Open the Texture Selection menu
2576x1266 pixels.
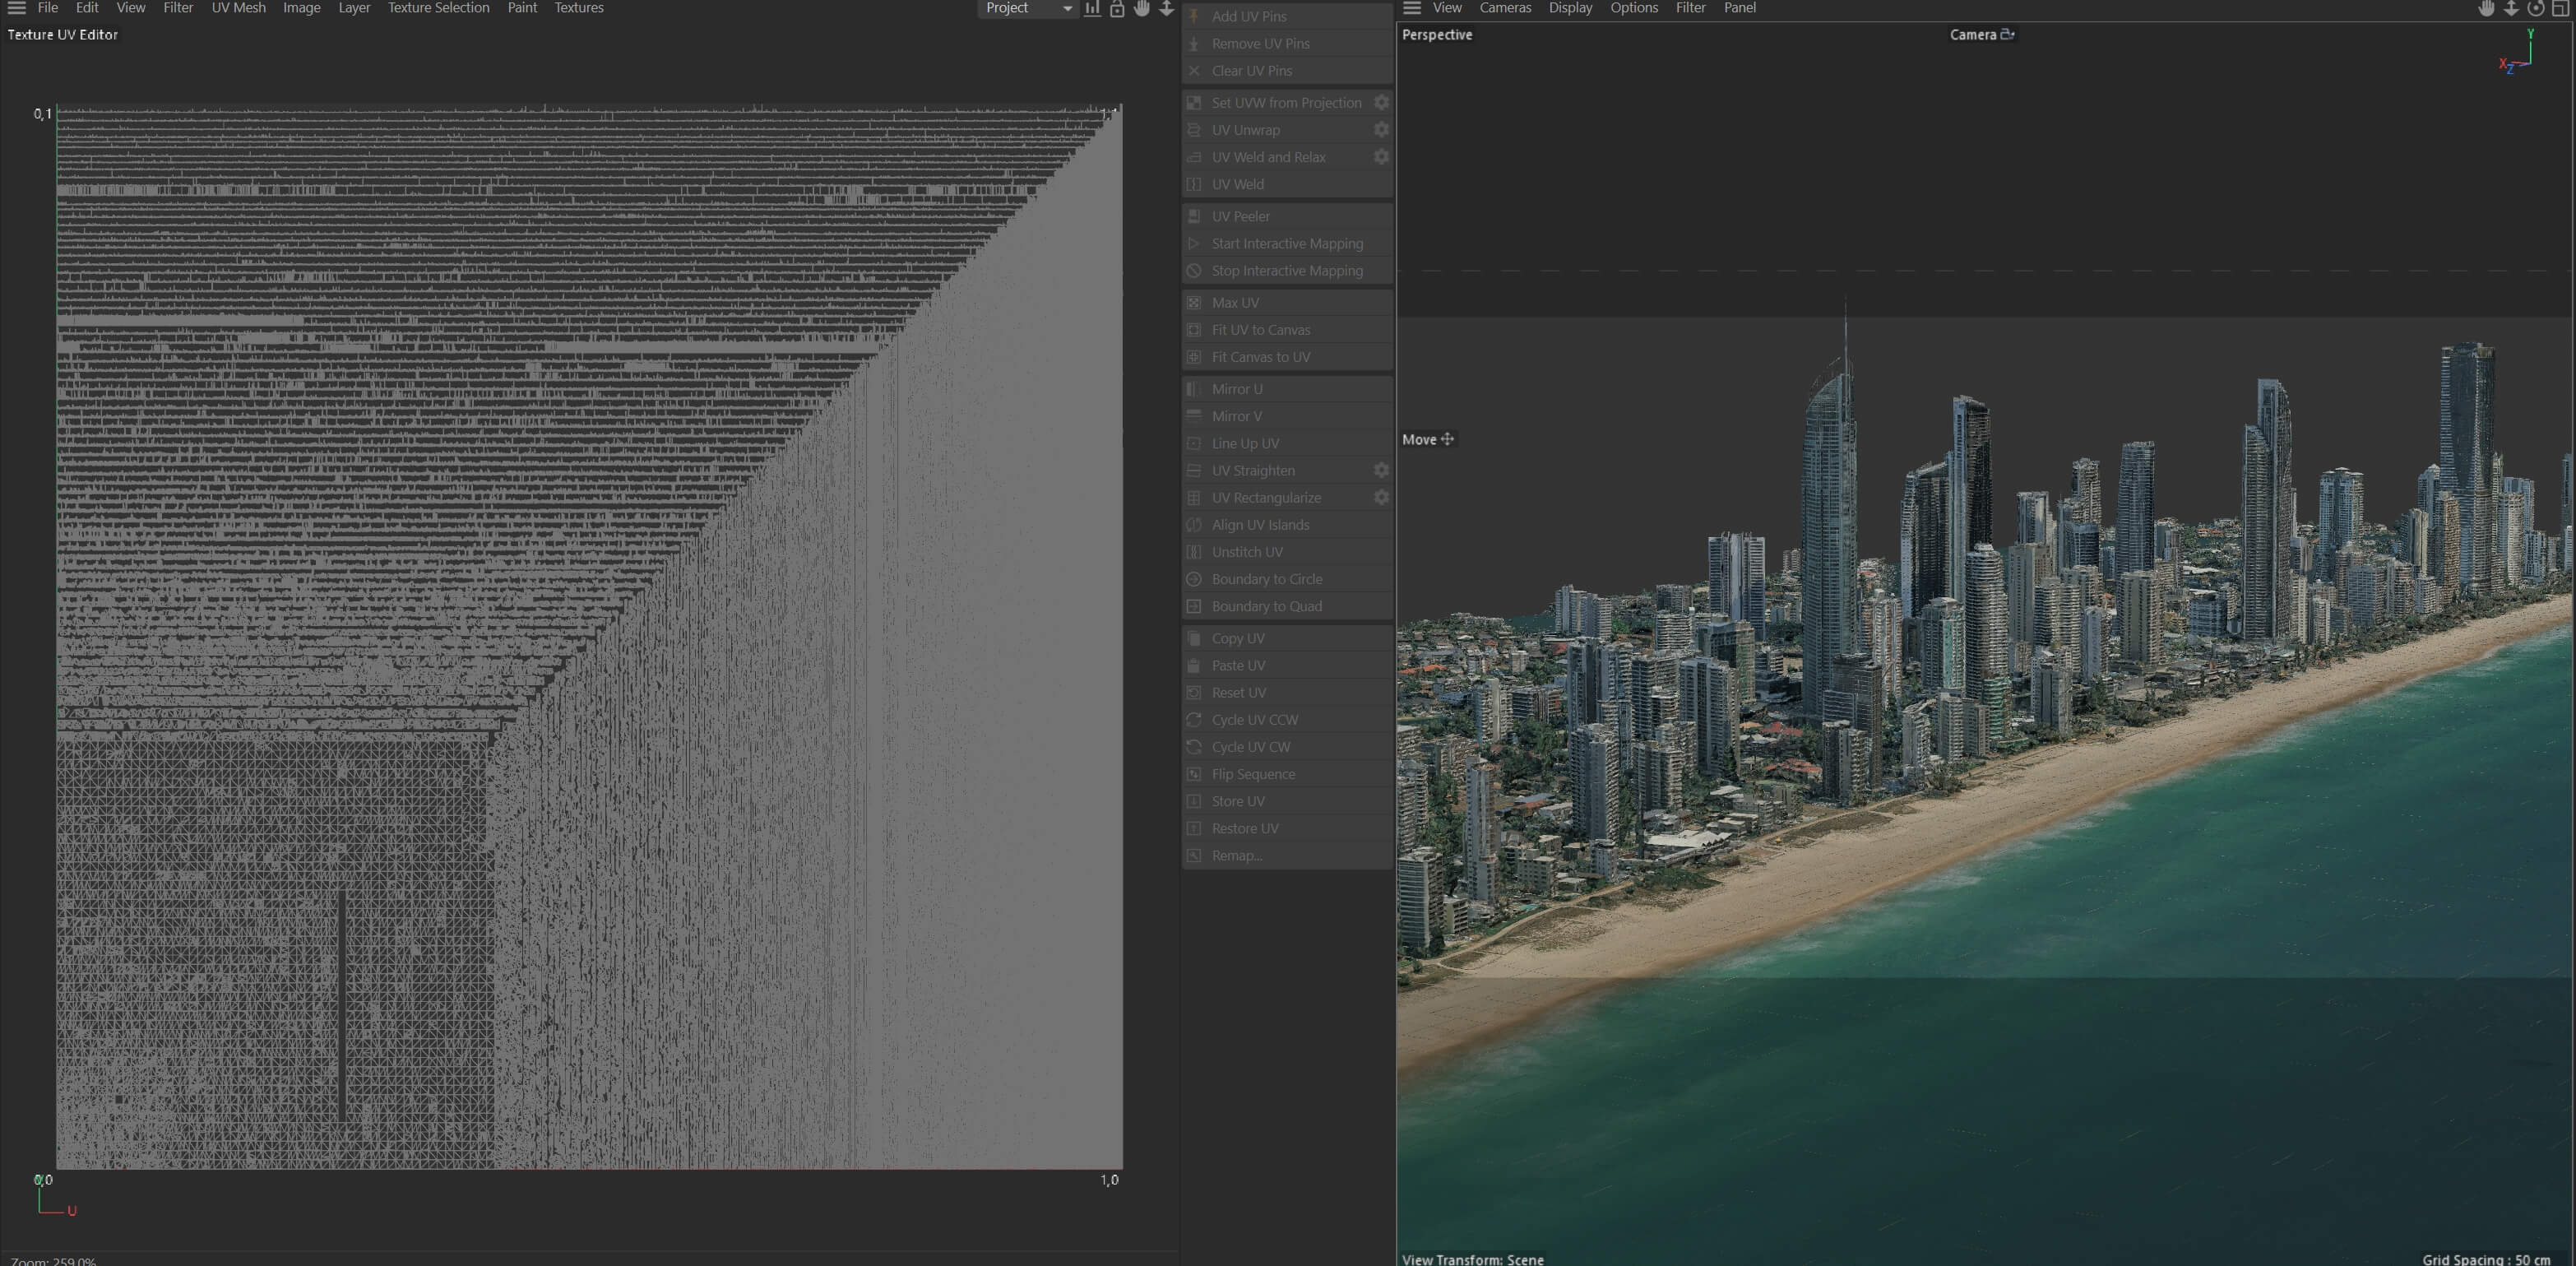(438, 8)
